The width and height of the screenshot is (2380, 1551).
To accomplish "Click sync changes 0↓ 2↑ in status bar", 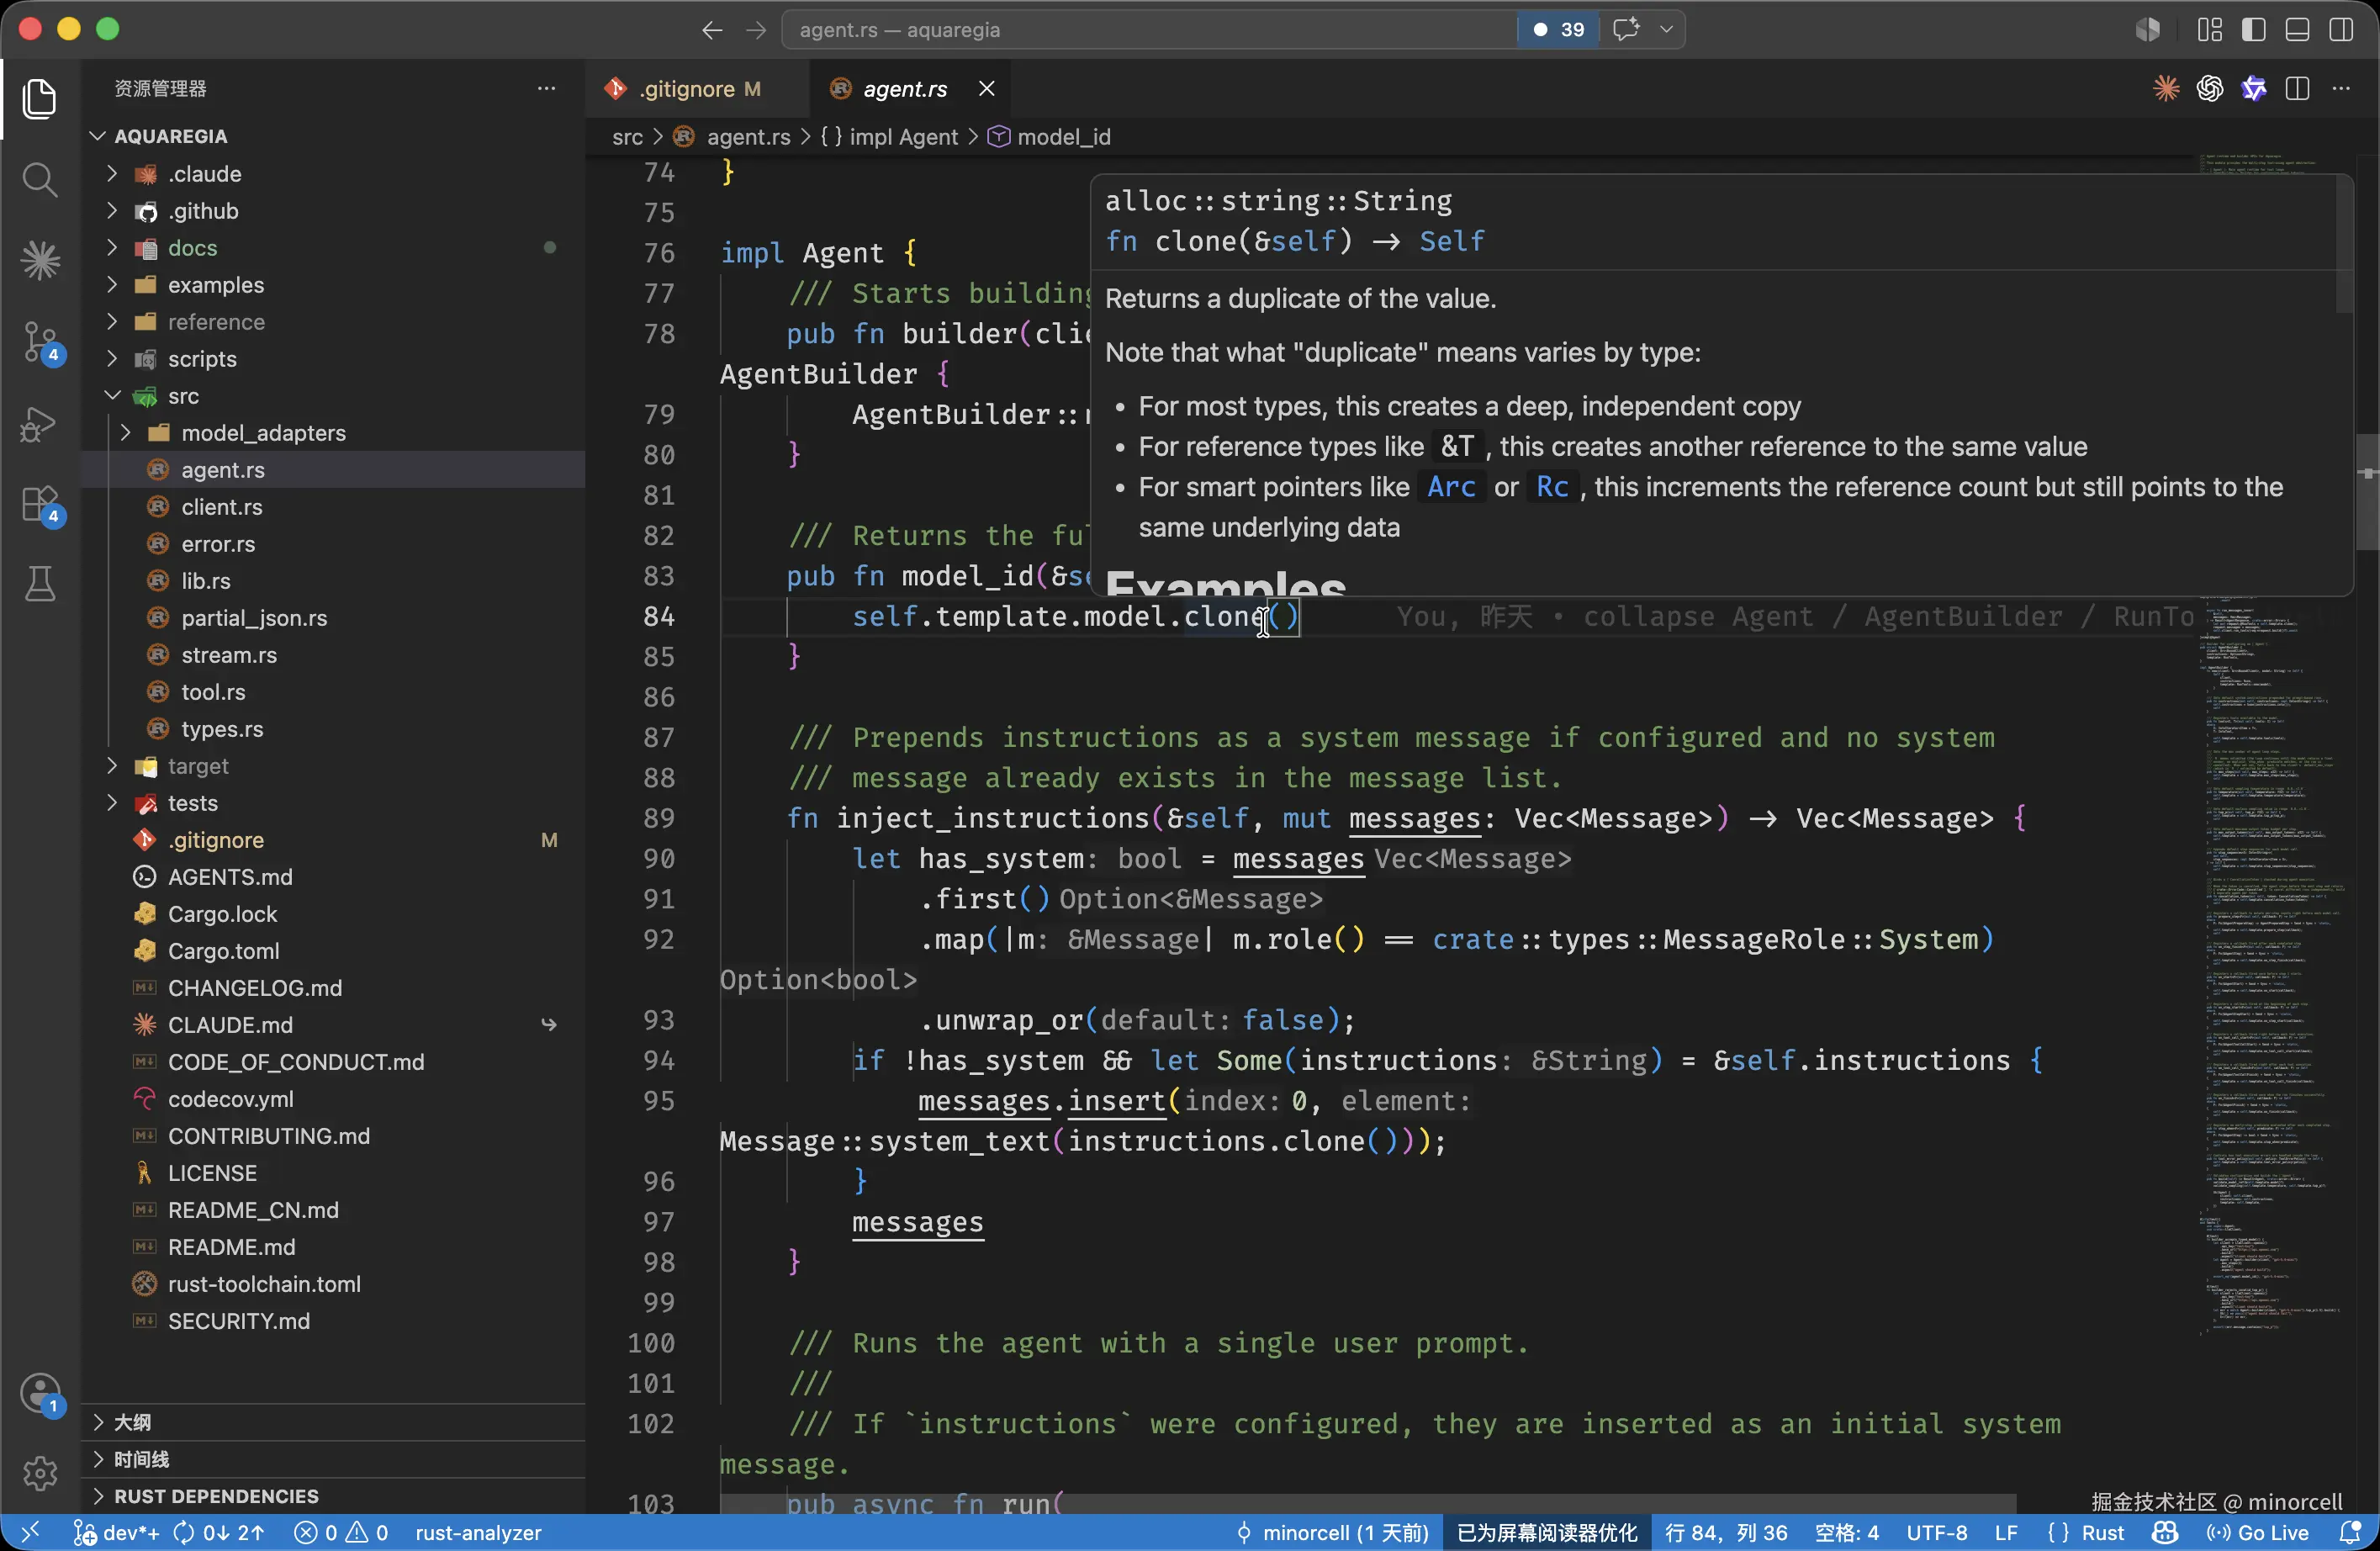I will pyautogui.click(x=219, y=1532).
